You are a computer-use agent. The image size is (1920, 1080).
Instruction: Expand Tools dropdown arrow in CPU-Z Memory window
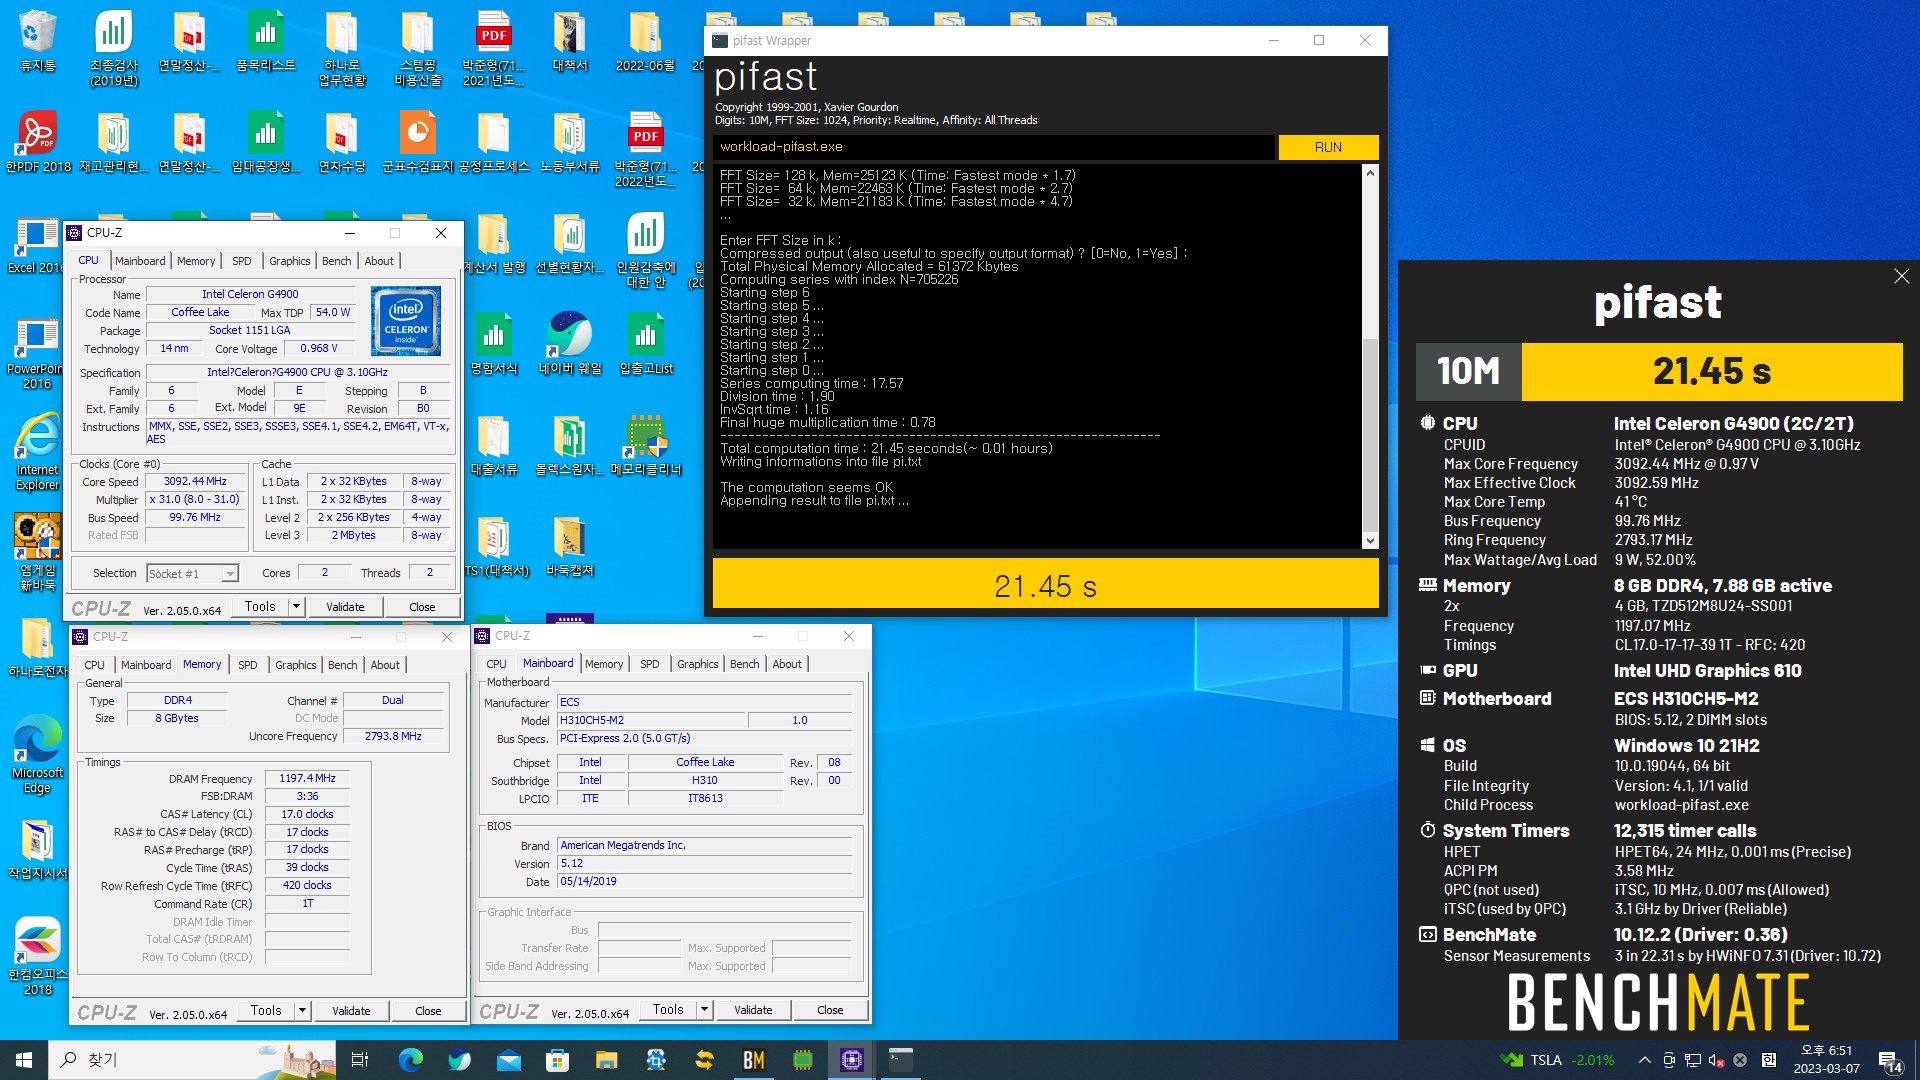pos(302,1010)
